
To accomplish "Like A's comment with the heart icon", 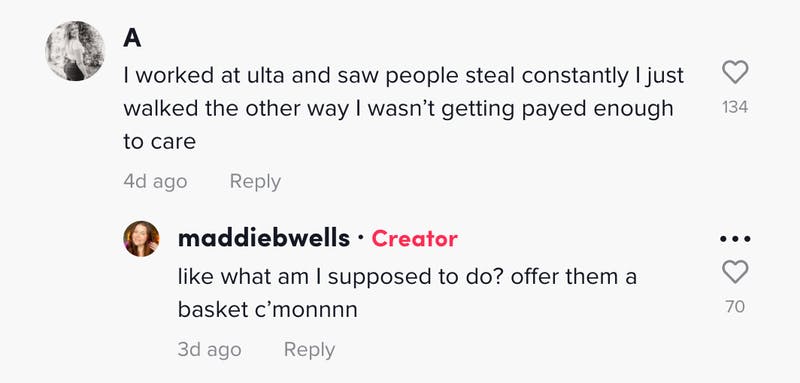I will pos(735,72).
